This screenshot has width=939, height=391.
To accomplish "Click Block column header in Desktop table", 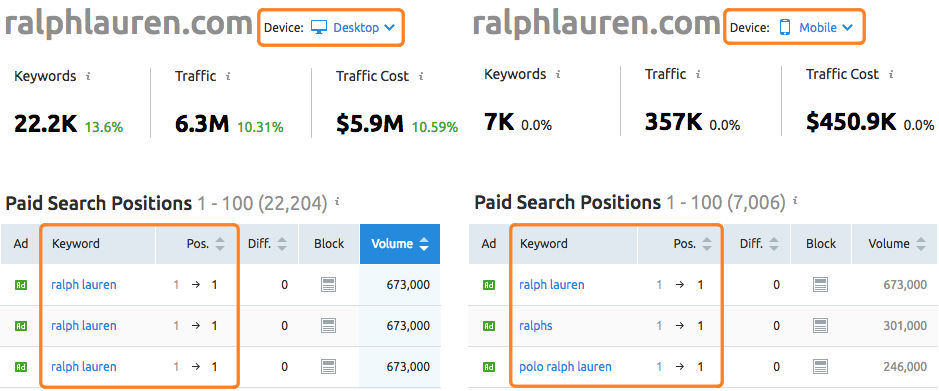I will [329, 244].
